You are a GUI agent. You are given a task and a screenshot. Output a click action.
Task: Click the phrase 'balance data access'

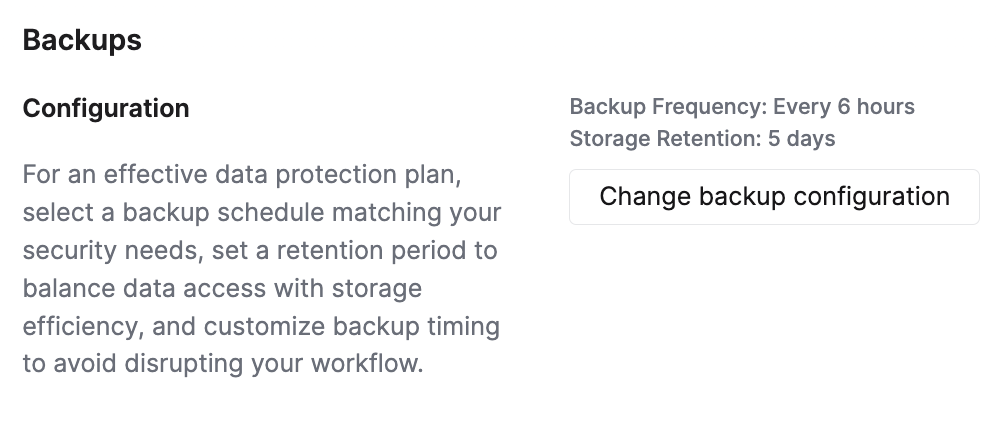click(x=148, y=289)
